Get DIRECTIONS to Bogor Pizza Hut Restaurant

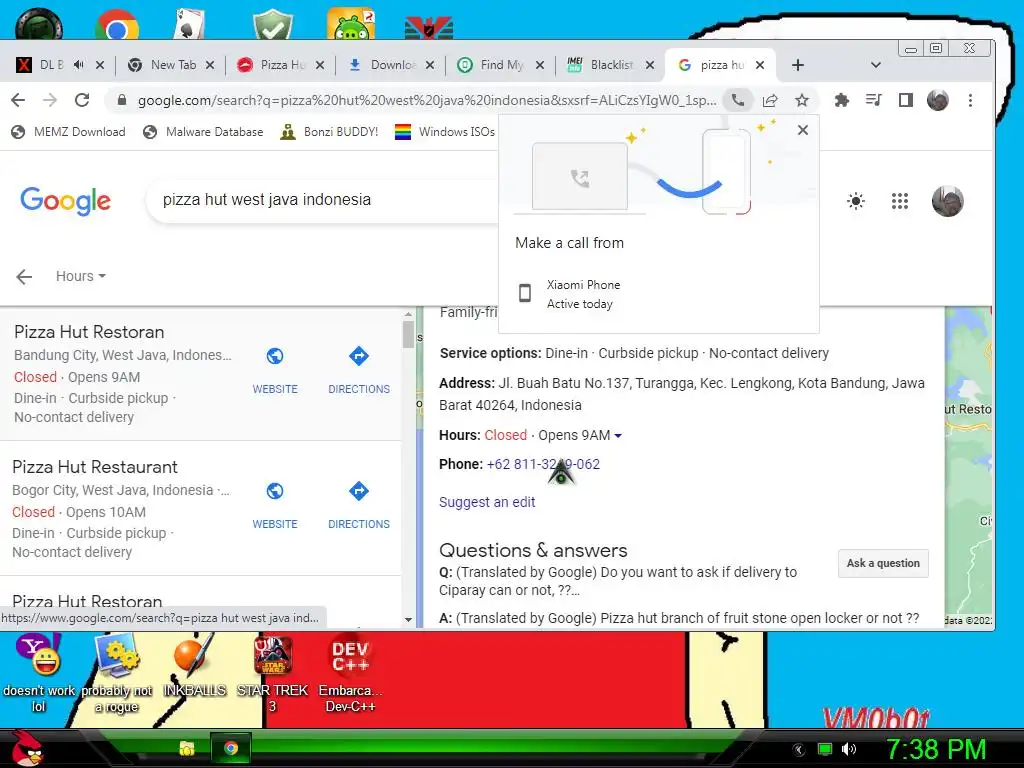point(359,505)
